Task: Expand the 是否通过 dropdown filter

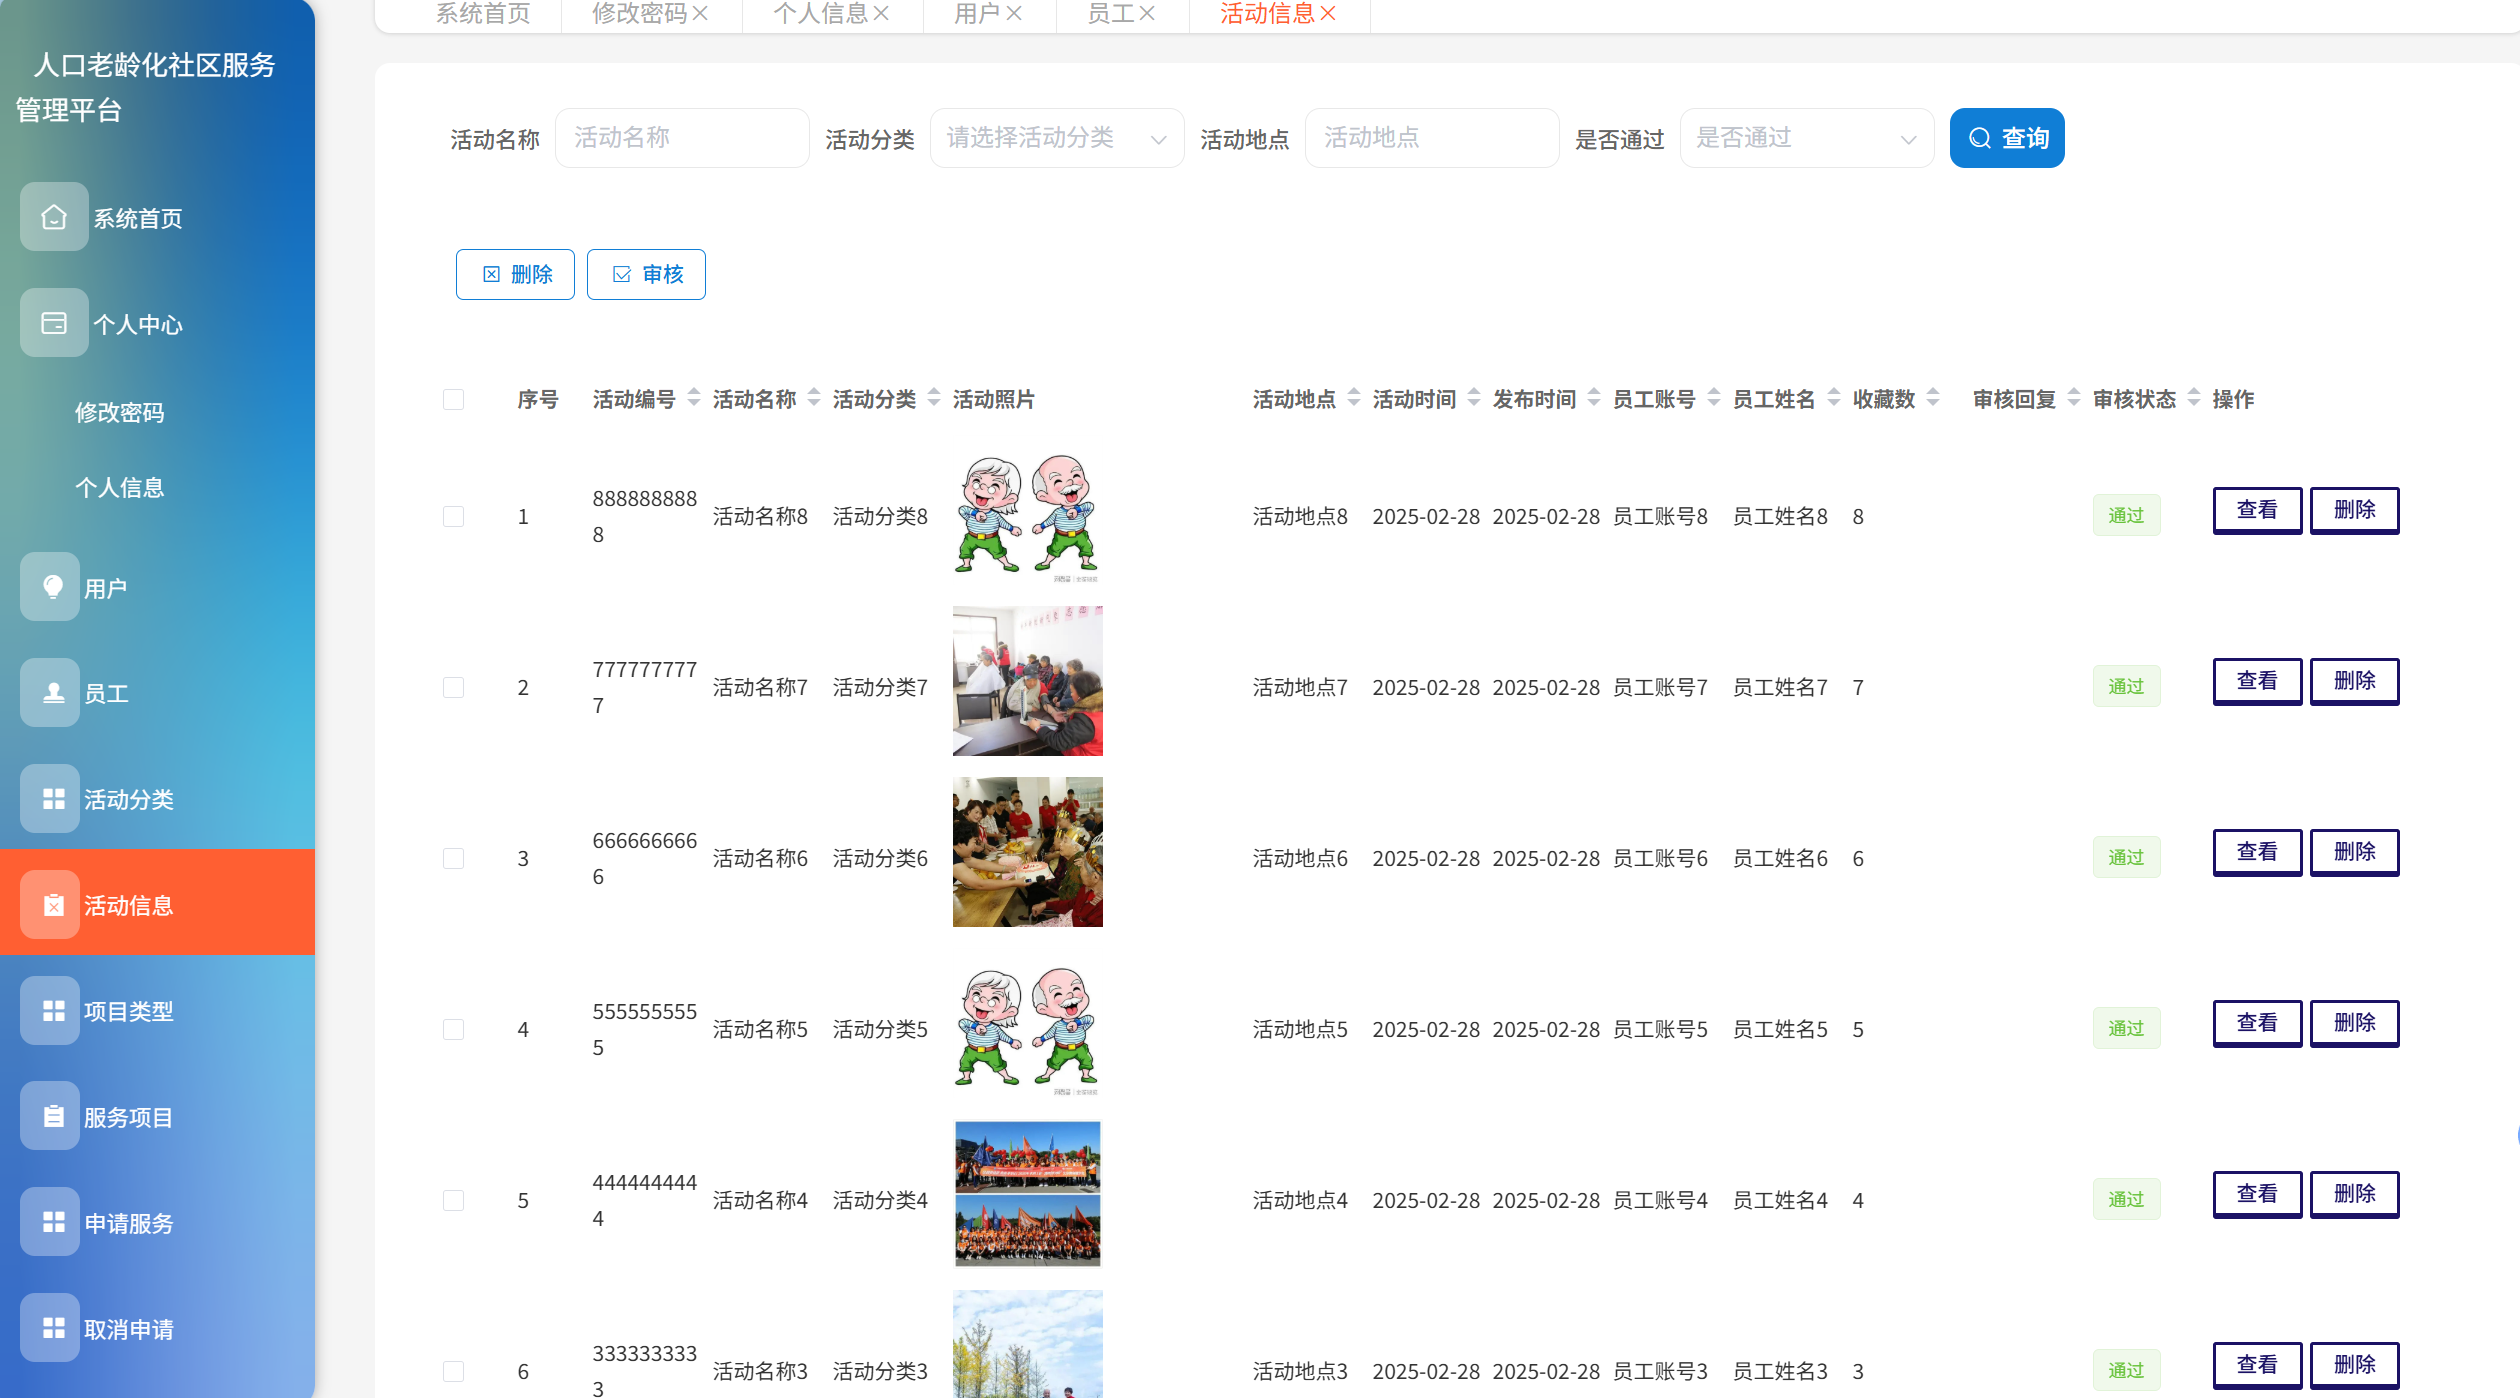Action: 1806,138
